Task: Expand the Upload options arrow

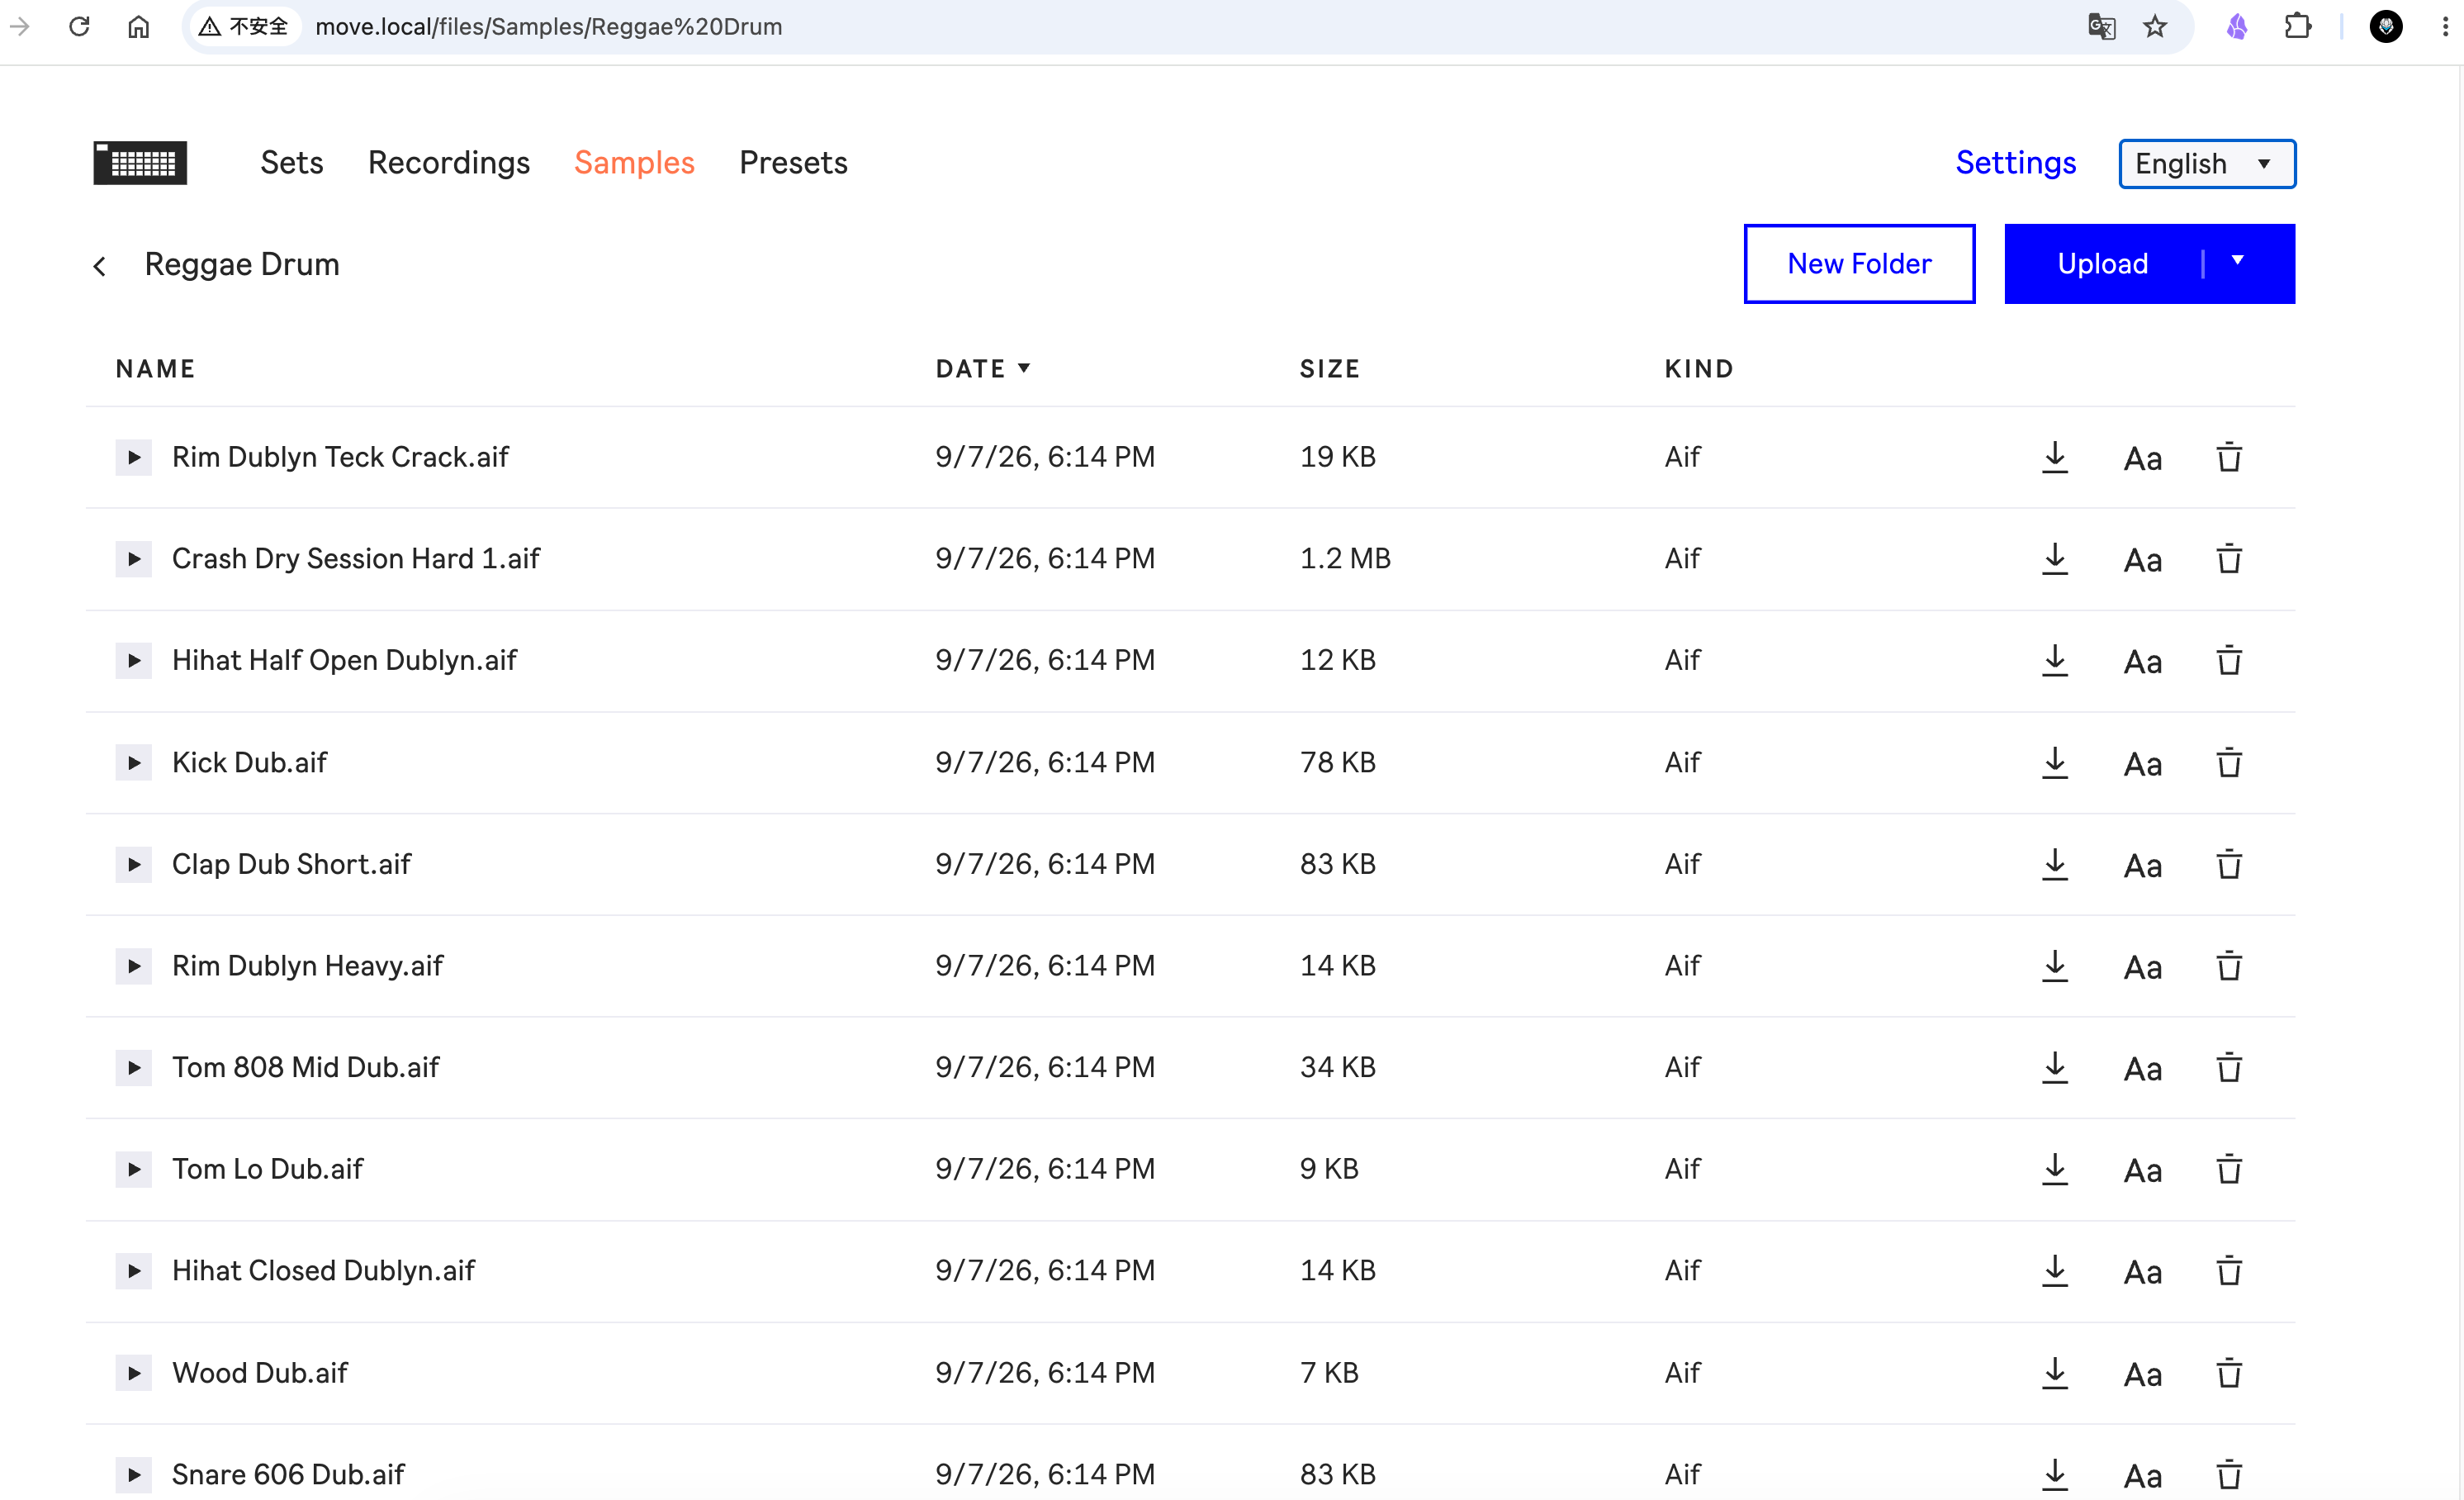Action: pyautogui.click(x=2238, y=261)
